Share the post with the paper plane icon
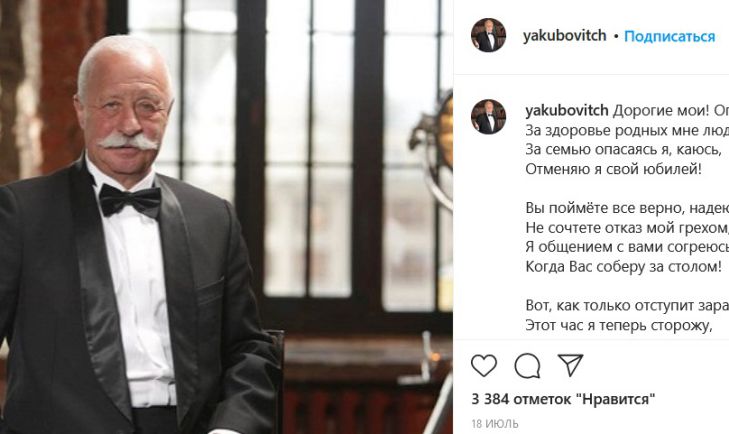 pos(570,365)
